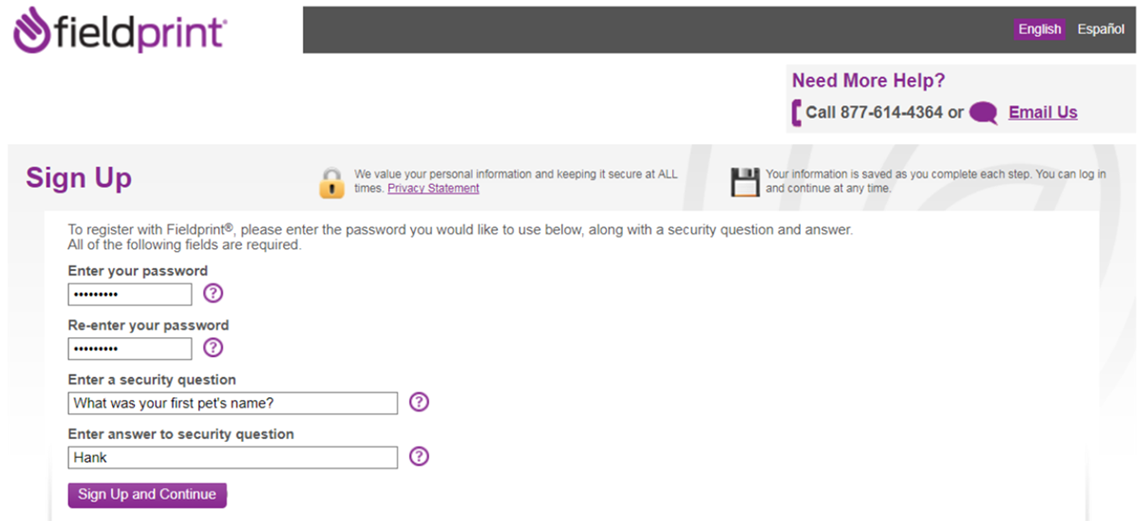Switch language to Español
1143x521 pixels.
[1100, 29]
